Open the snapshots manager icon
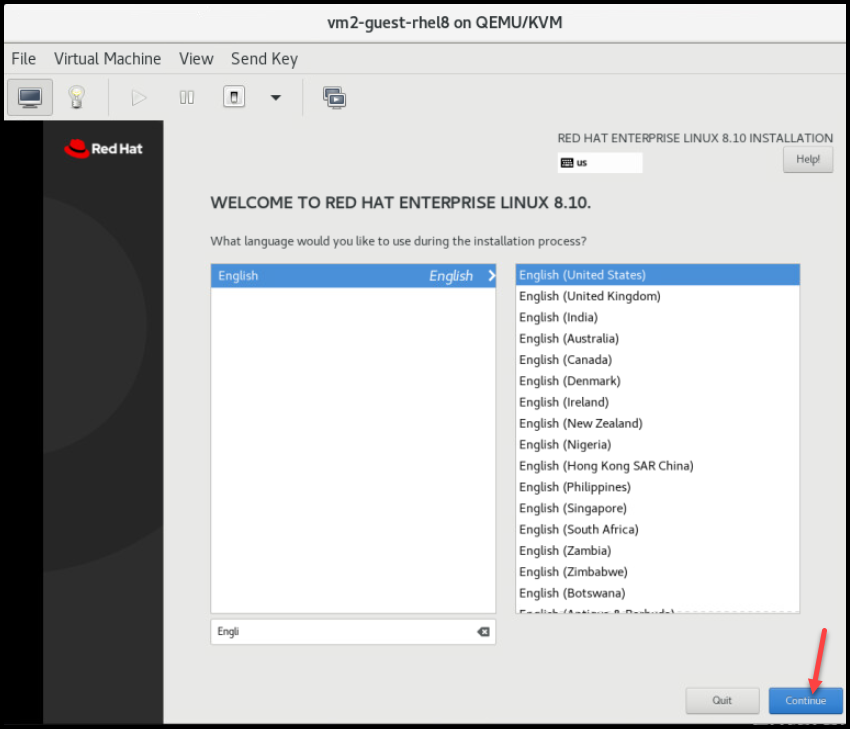The image size is (850, 729). tap(334, 97)
